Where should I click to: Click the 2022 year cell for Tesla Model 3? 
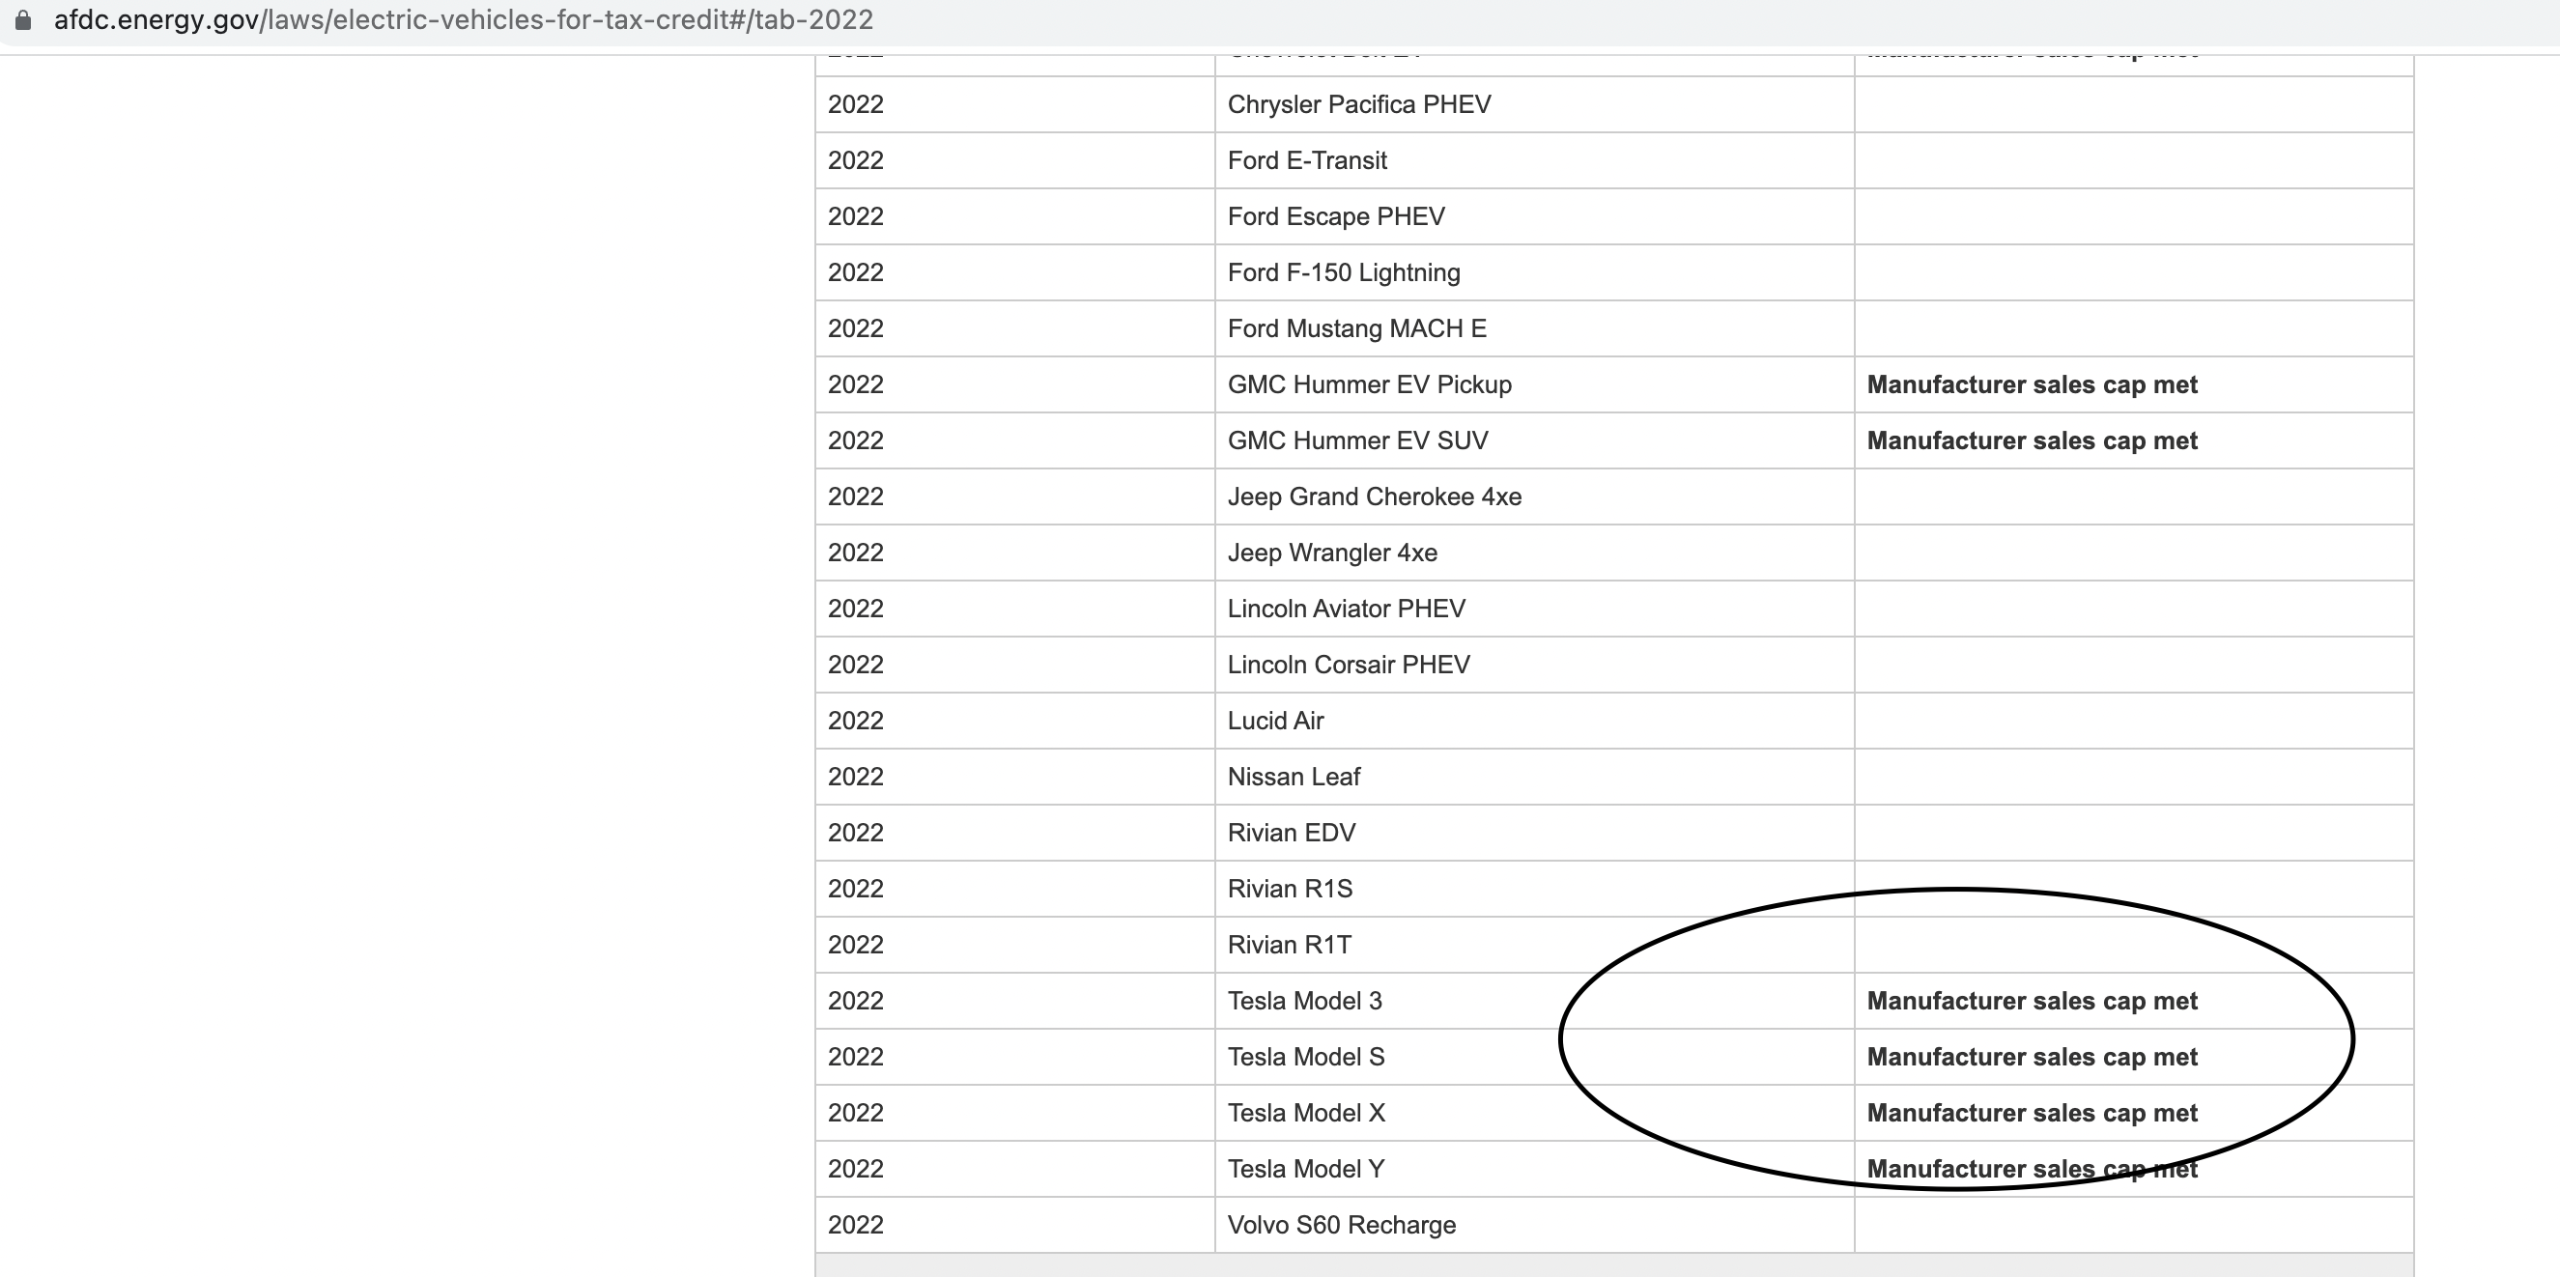coord(1015,1000)
